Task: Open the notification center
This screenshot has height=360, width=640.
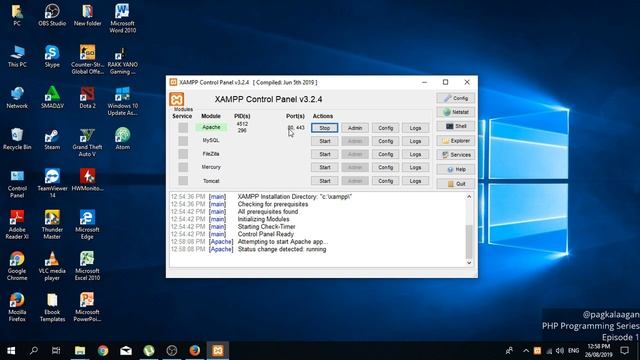Action: 624,351
